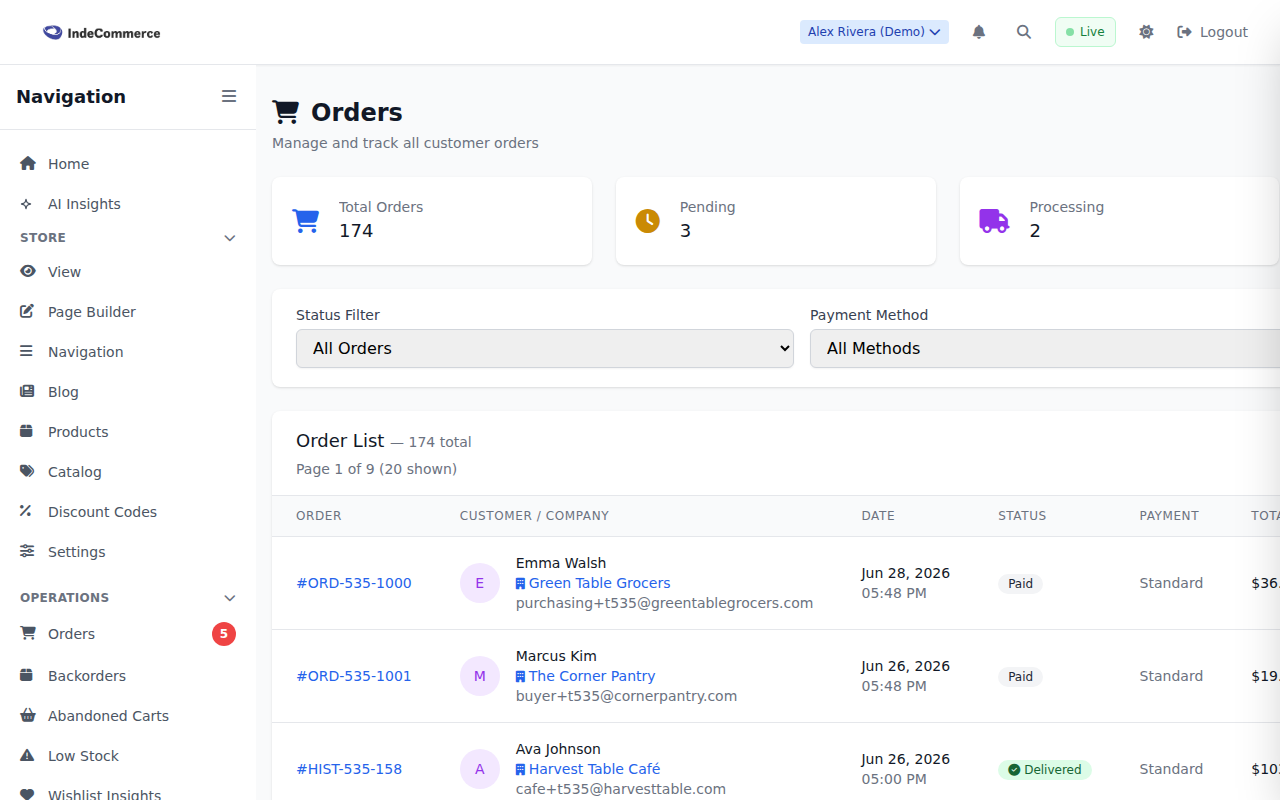Click the Page Builder edit icon
Screen dimensions: 1280x800
[27, 312]
